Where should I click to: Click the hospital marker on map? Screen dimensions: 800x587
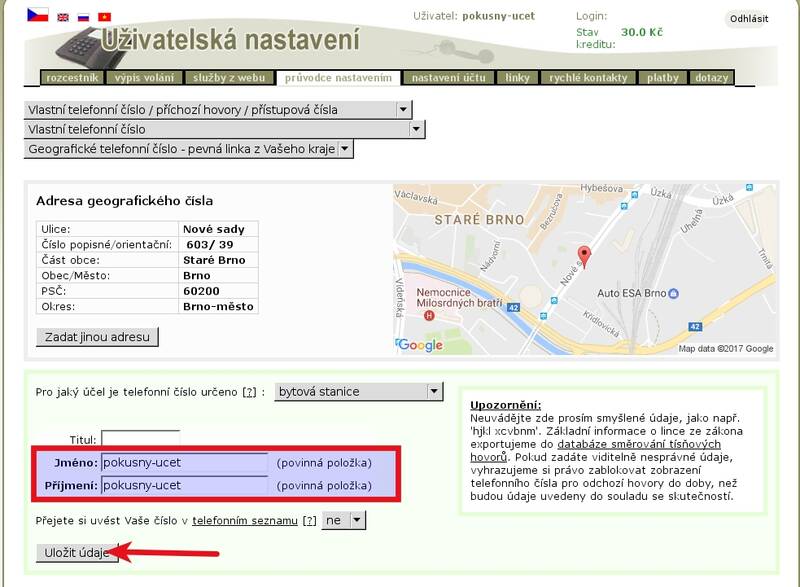pos(430,315)
